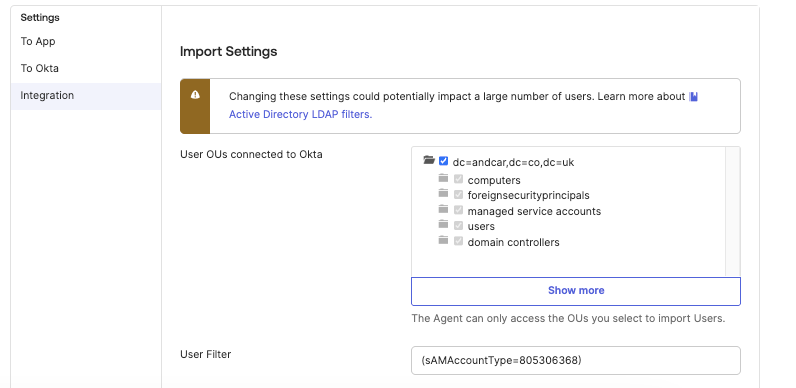Click the documentation book icon after 'Learn more about'
The height and width of the screenshot is (388, 796).
[x=693, y=96]
